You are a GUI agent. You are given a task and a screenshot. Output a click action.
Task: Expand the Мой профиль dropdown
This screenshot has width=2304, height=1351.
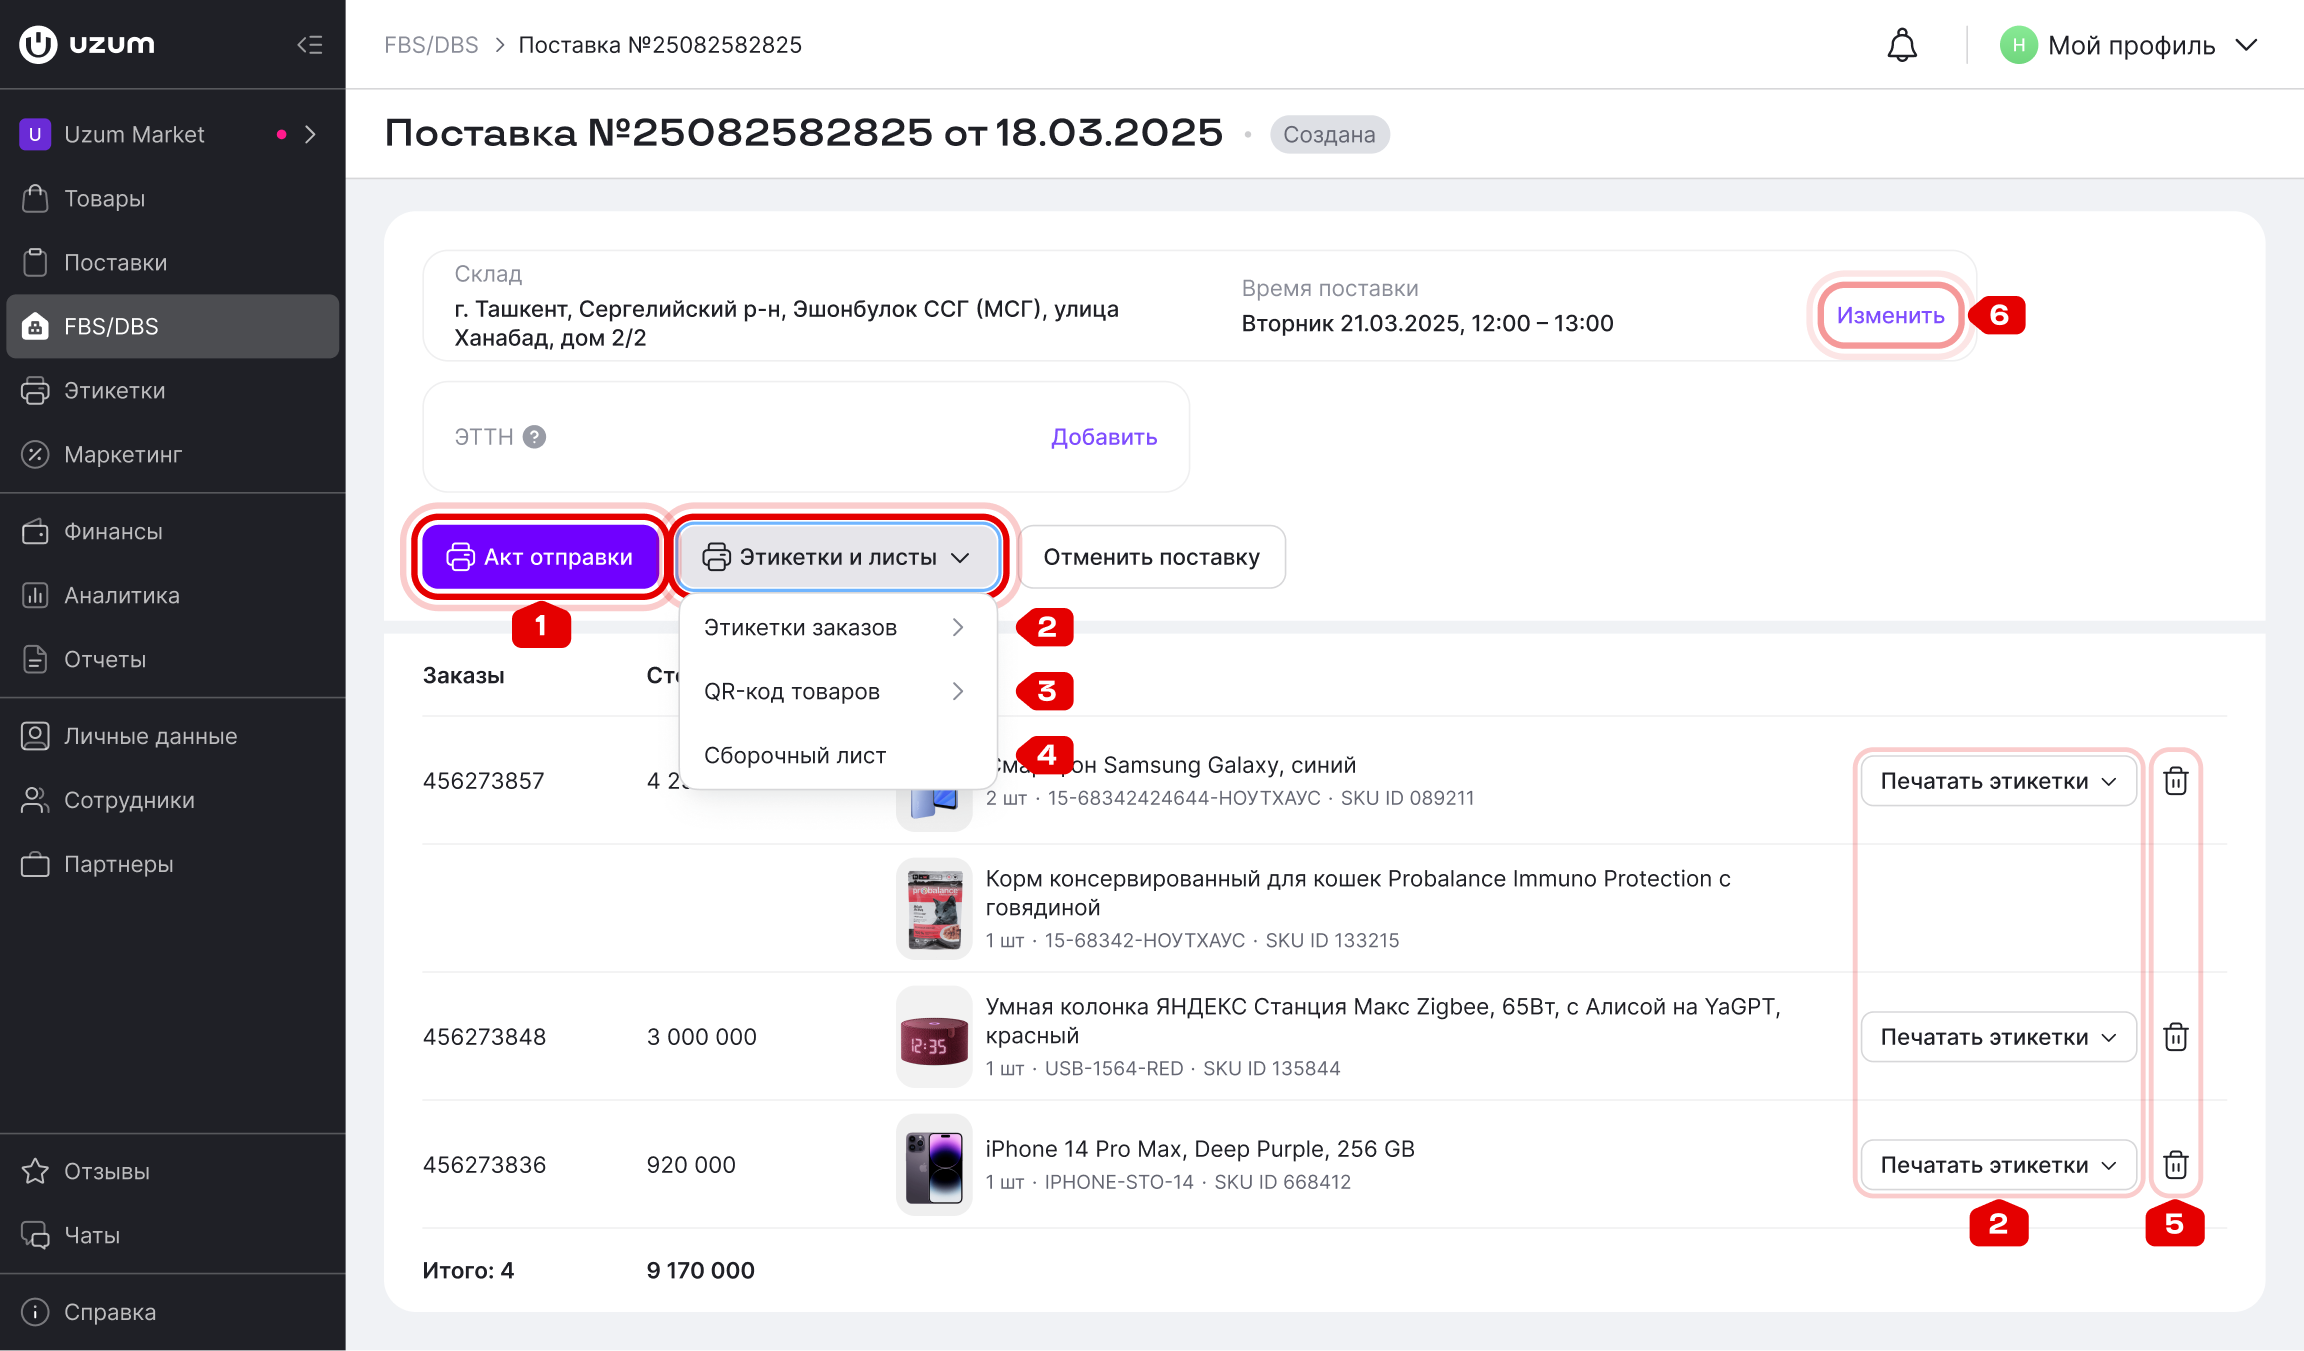tap(2129, 45)
